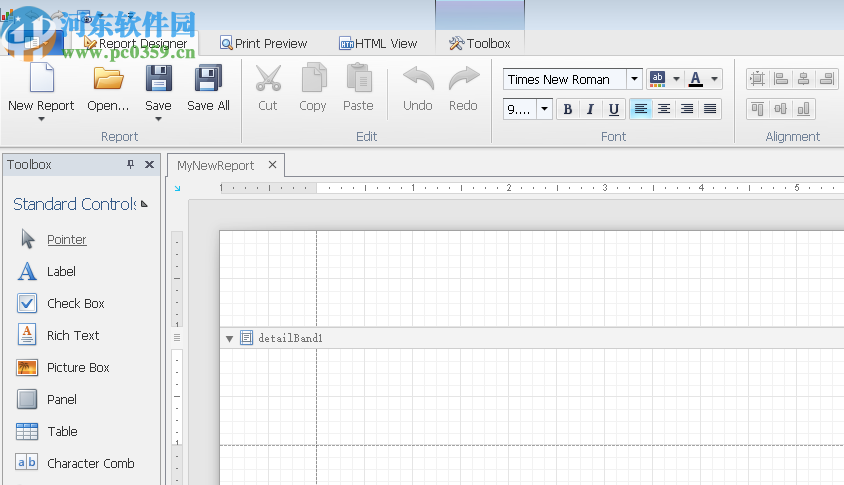Click the font color A swatch

(695, 79)
